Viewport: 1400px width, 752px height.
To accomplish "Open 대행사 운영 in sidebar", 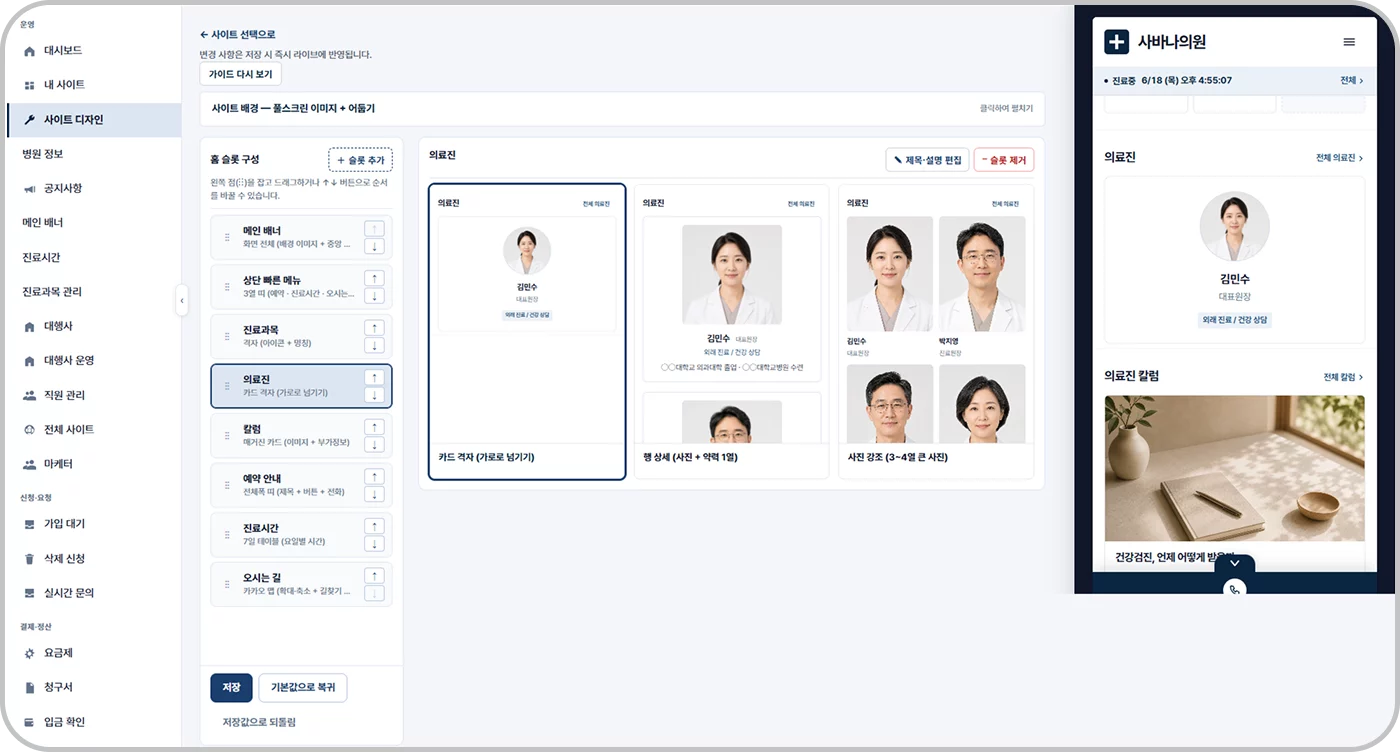I will pos(93,360).
